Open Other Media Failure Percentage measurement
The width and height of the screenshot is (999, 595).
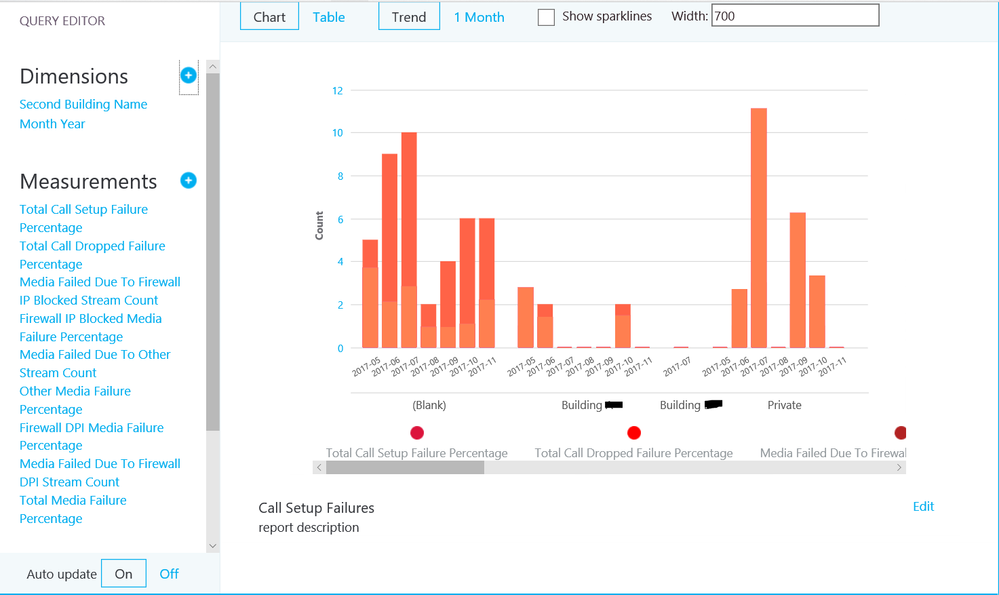(75, 400)
